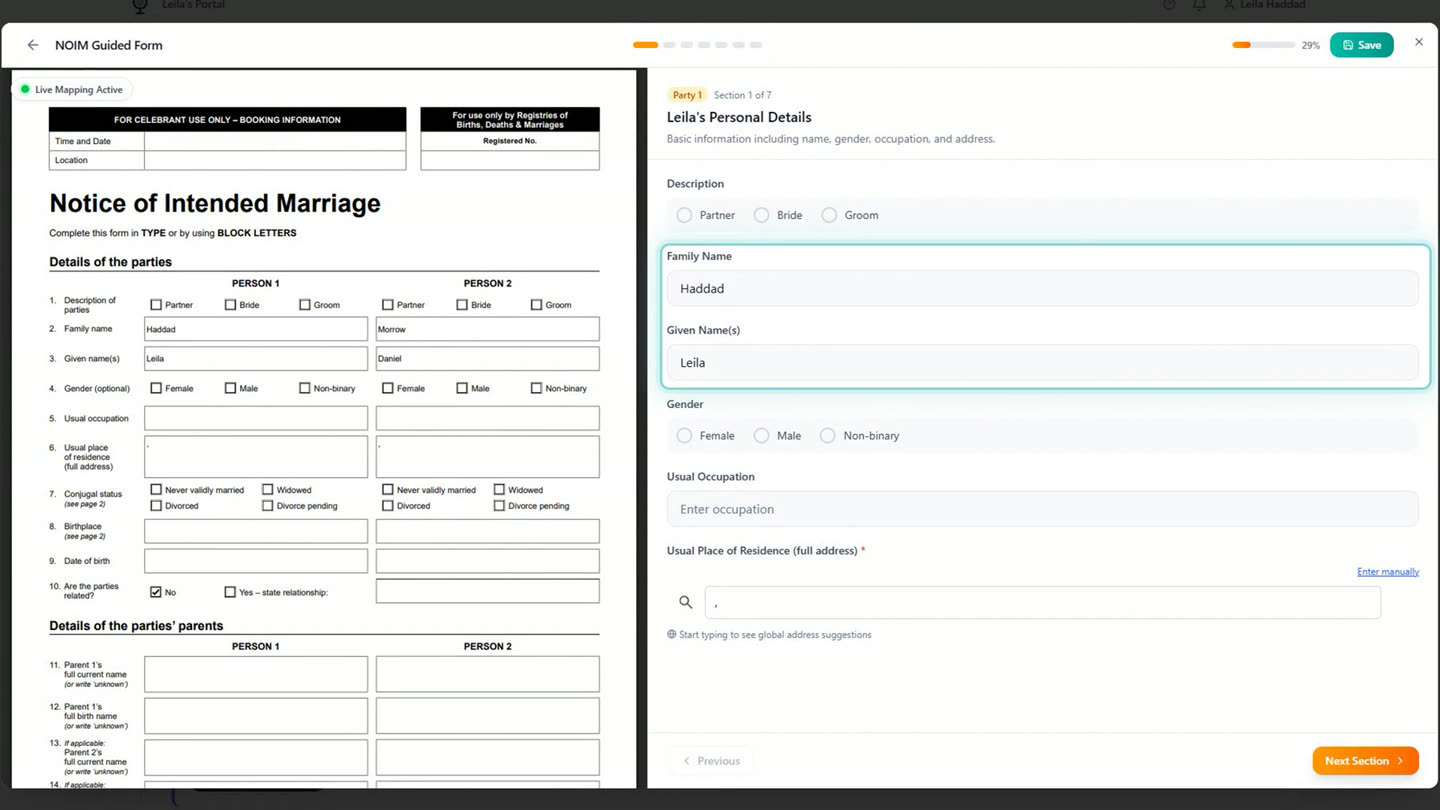Click the Party 1 badge

tap(687, 95)
